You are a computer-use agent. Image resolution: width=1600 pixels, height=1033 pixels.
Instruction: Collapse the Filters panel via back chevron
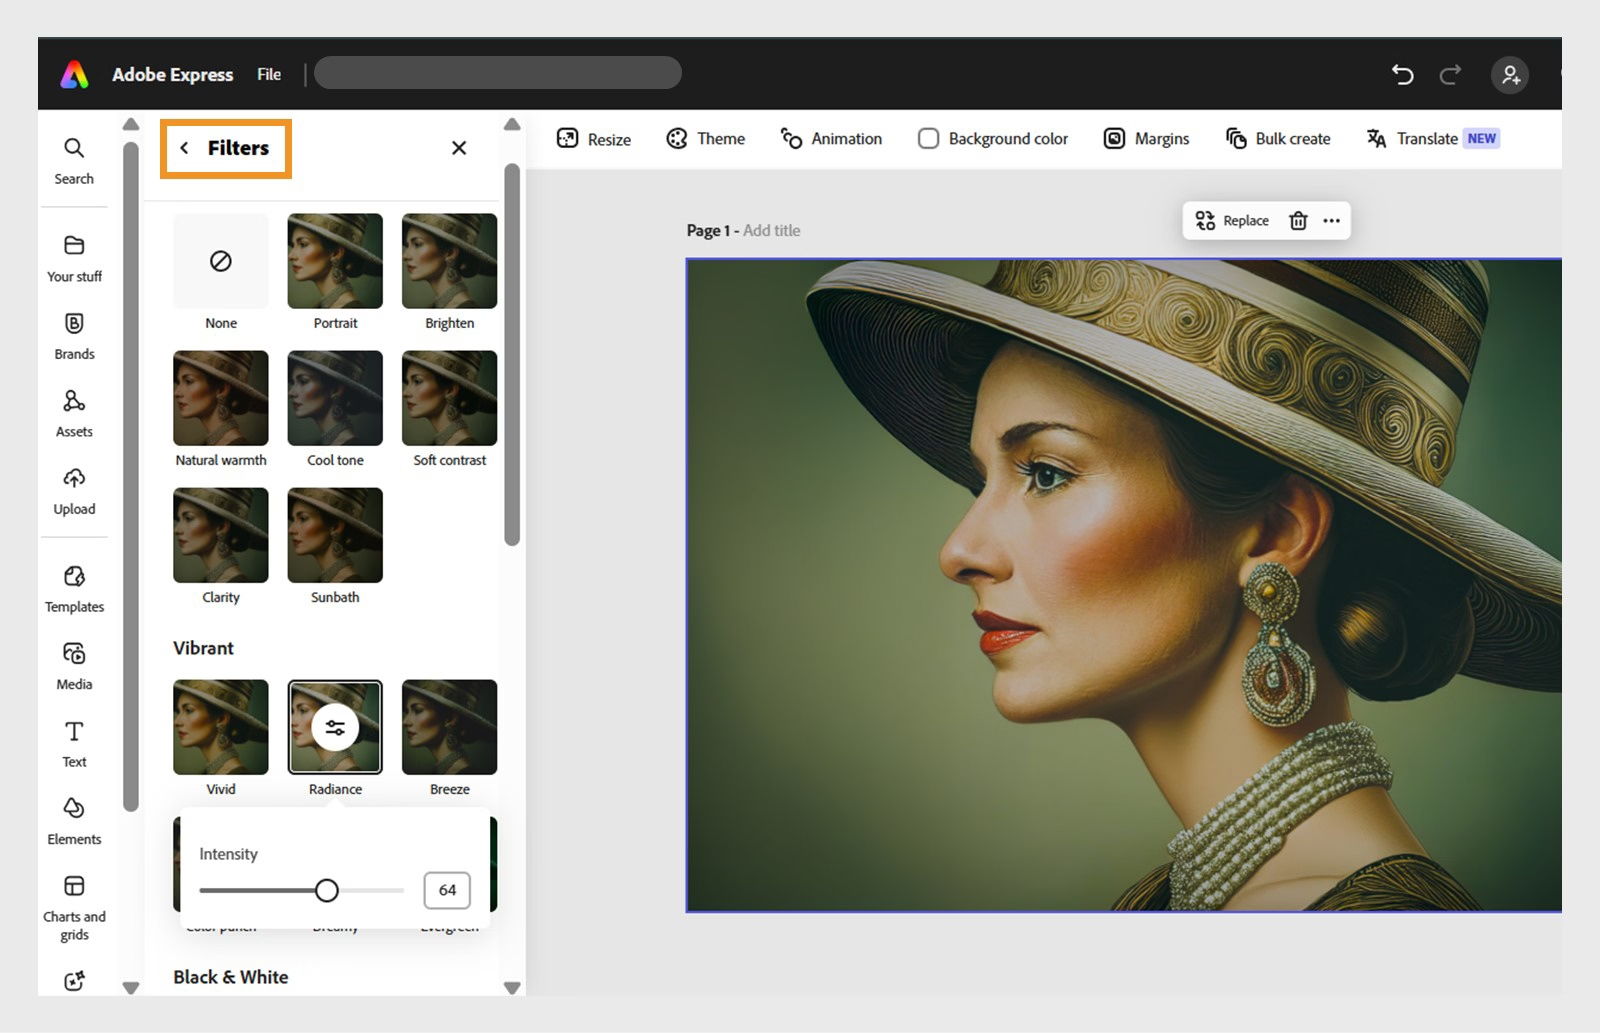coord(184,147)
